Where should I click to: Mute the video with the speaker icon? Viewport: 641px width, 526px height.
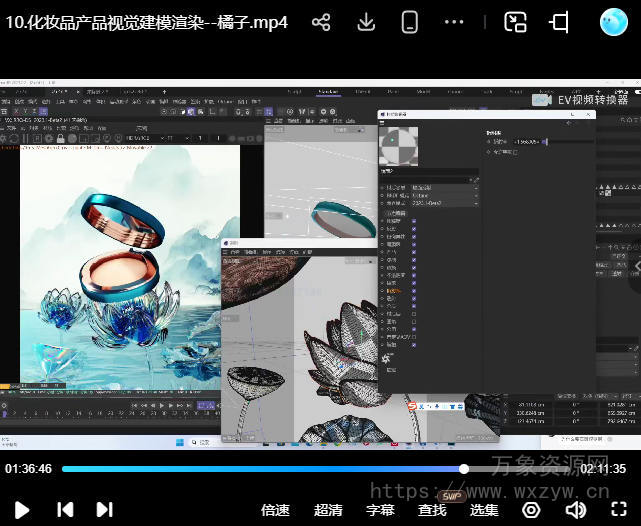pos(575,510)
